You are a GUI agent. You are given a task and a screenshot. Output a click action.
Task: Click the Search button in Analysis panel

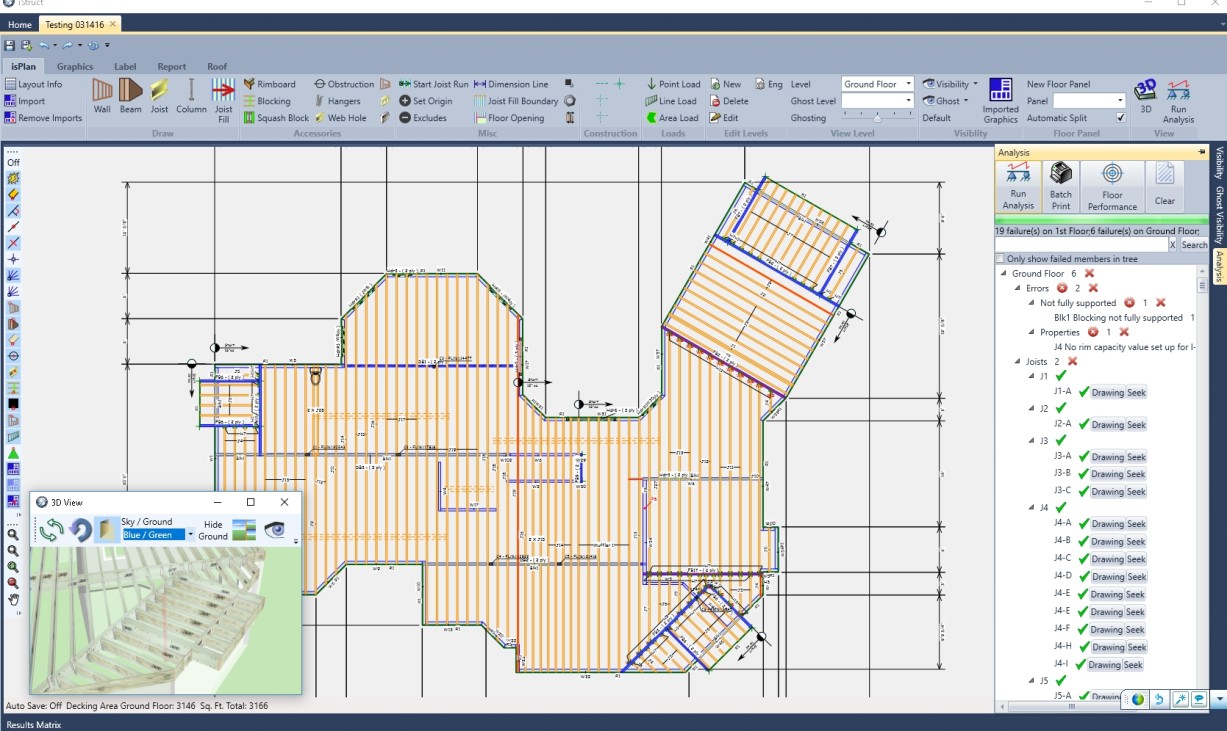click(1194, 244)
